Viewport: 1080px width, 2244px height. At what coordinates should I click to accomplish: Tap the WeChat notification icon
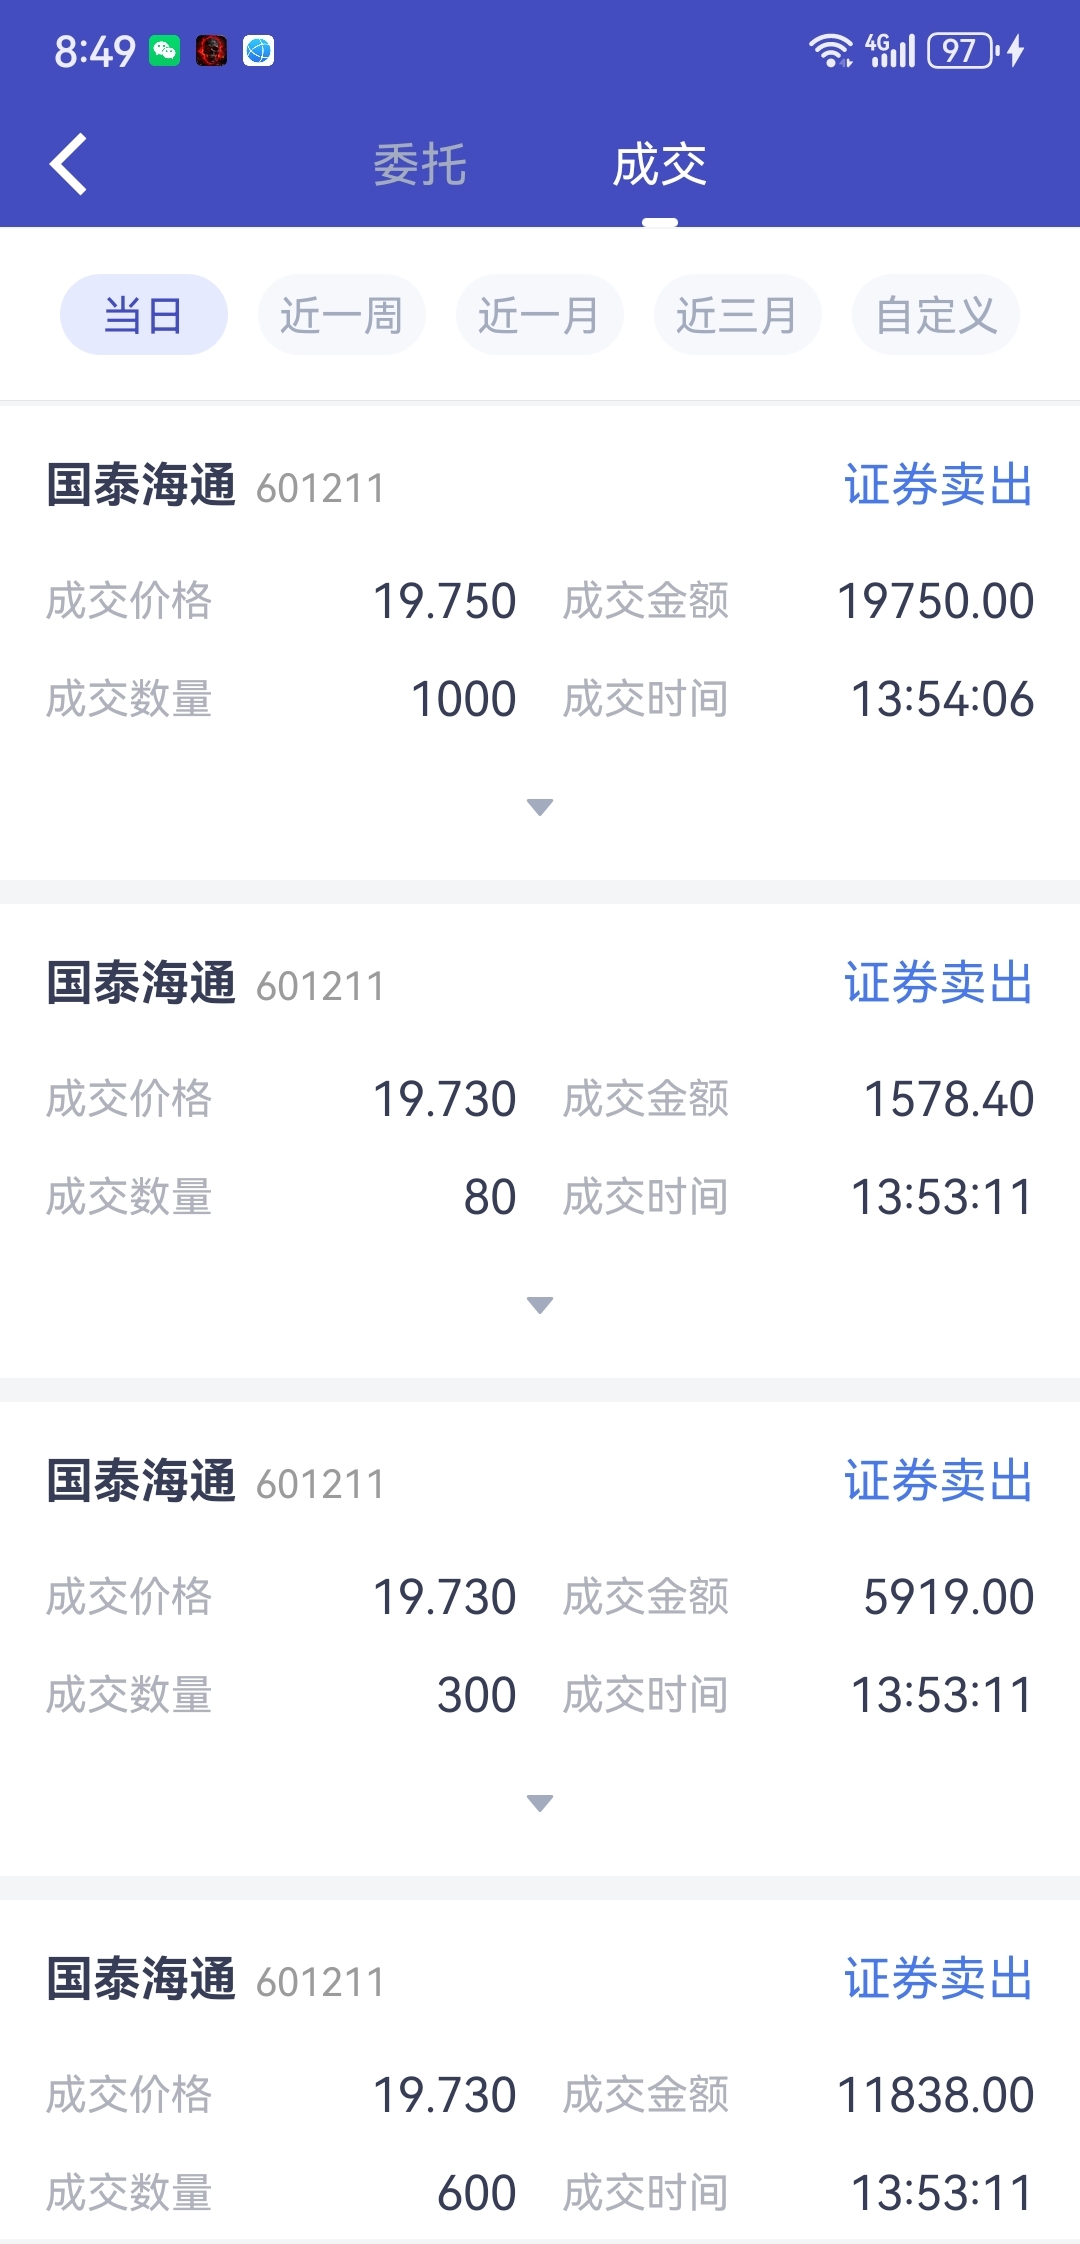click(x=165, y=50)
